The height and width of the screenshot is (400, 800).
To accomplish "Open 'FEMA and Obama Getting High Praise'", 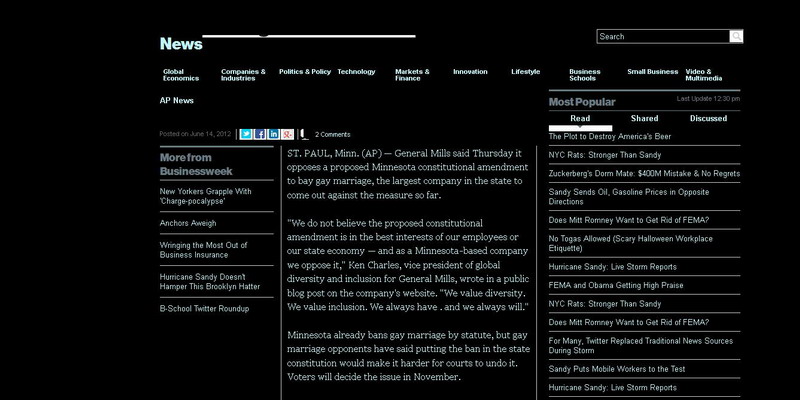I will 616,285.
